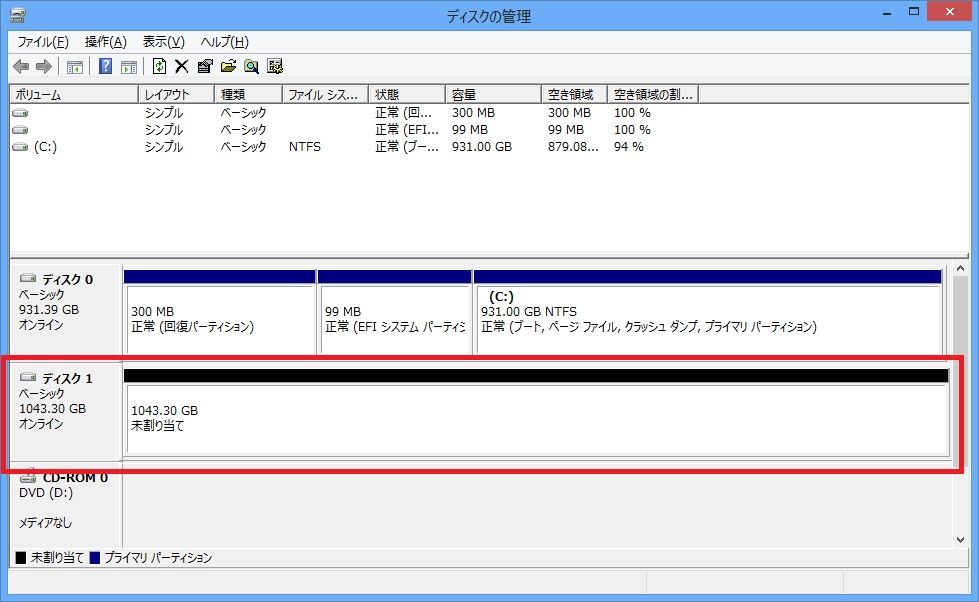Select the (C:) 931.00 GB NTFS partition block
979x602 pixels.
[708, 318]
